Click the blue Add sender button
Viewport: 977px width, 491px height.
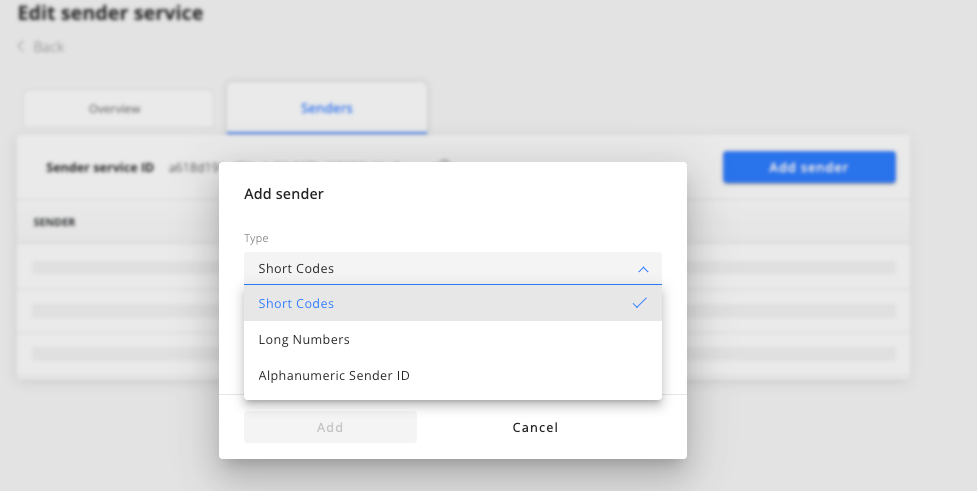tap(809, 167)
